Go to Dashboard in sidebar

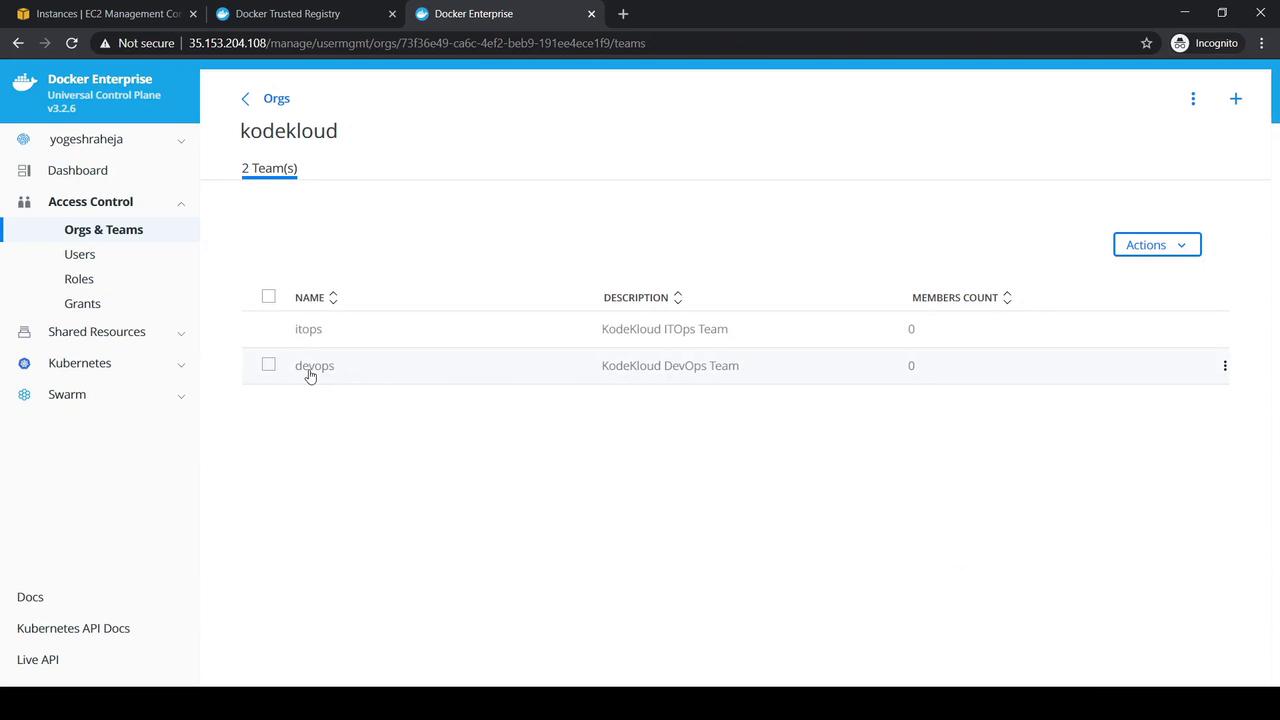pyautogui.click(x=78, y=171)
